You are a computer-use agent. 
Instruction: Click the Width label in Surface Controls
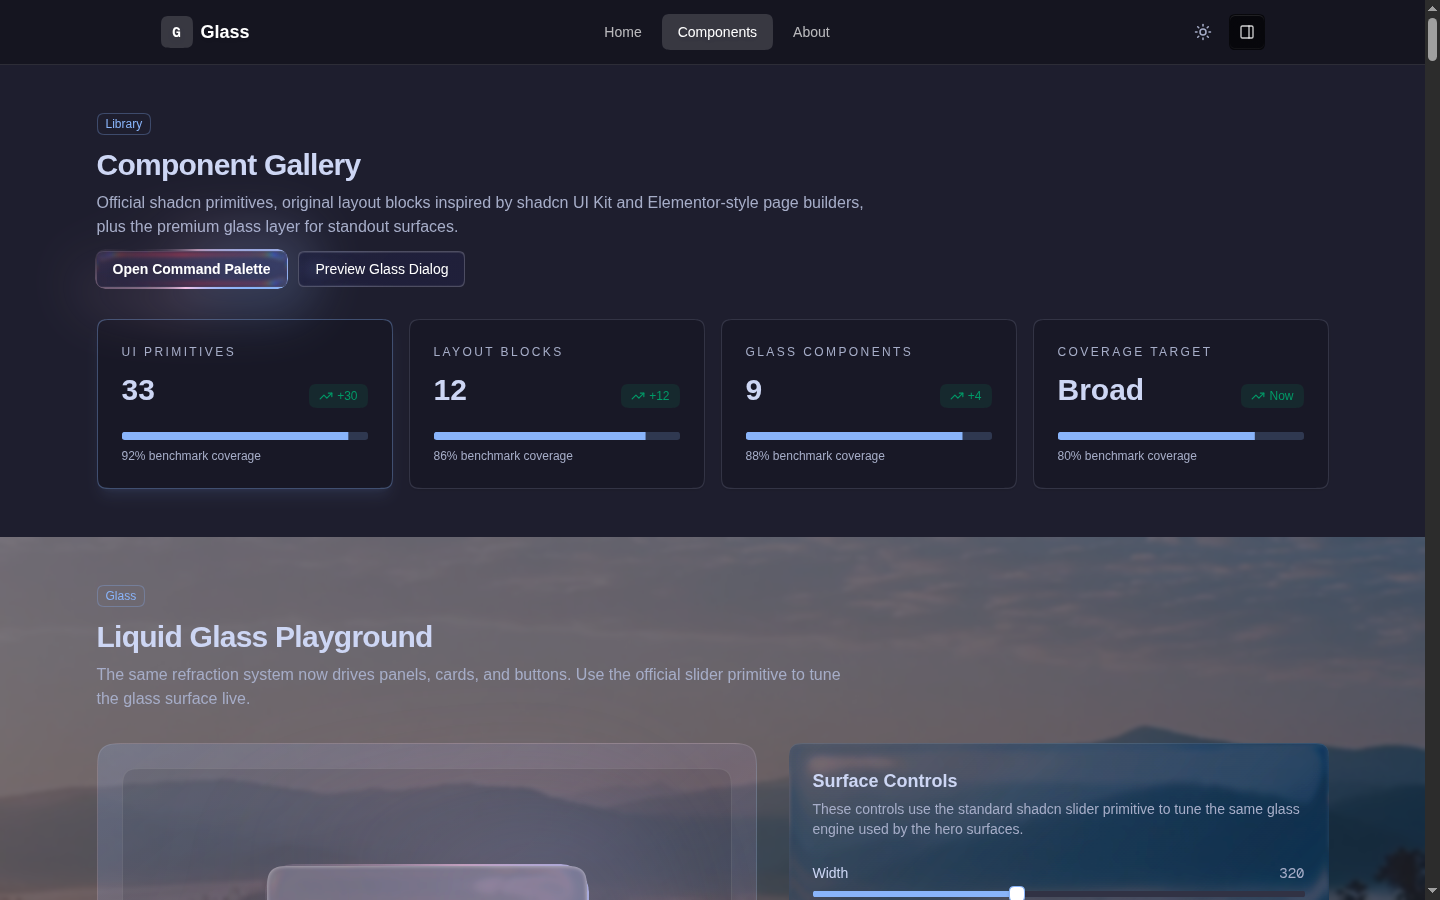point(830,873)
